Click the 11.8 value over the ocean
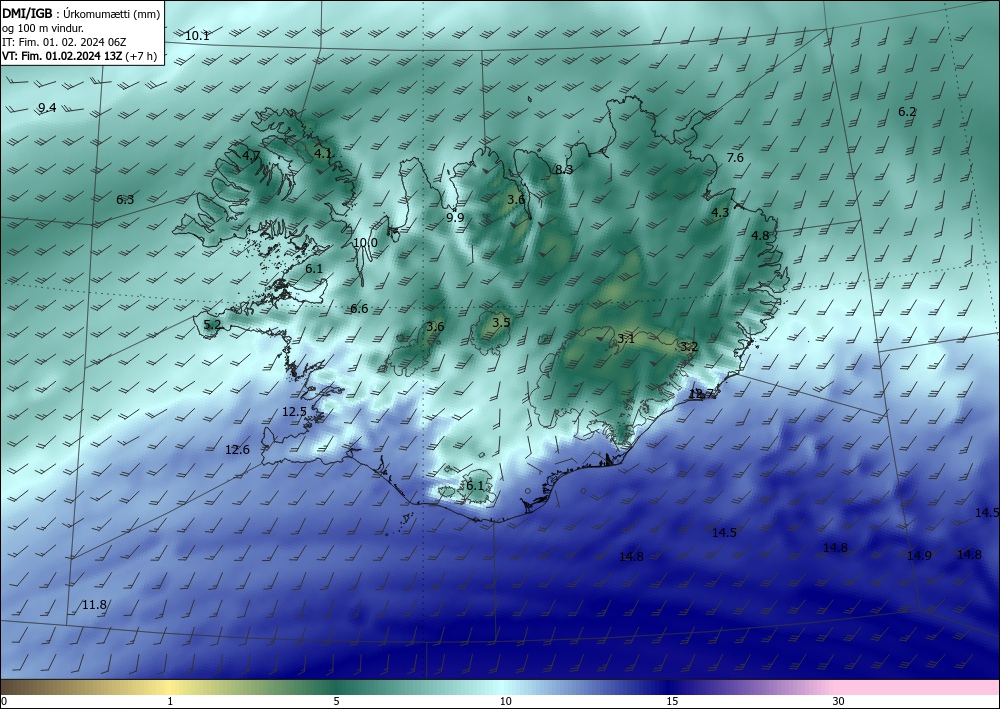Viewport: 1000px width, 709px height. [94, 605]
